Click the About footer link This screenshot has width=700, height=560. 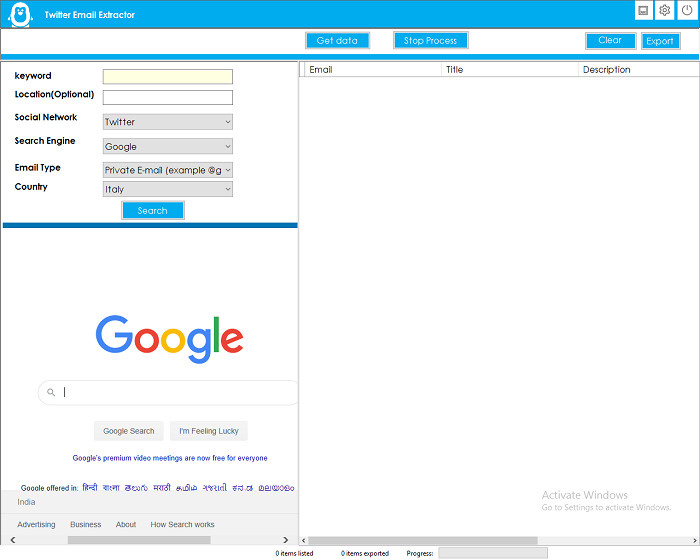point(126,524)
